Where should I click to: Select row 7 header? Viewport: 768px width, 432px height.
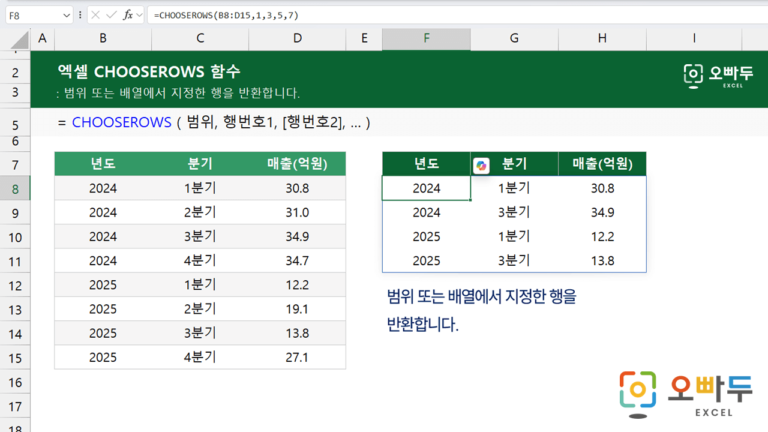coord(15,165)
